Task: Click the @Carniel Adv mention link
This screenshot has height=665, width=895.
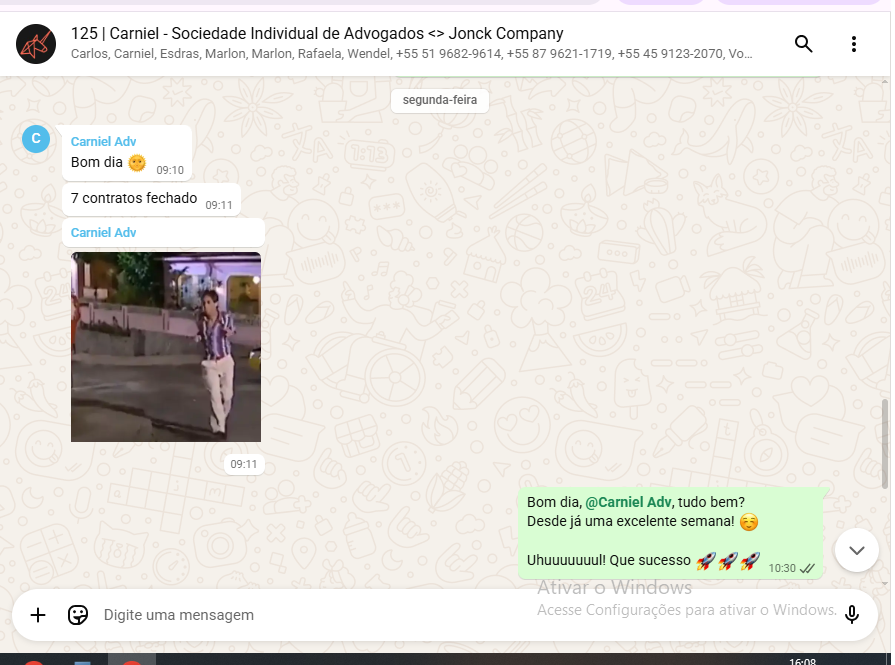Action: tap(628, 502)
